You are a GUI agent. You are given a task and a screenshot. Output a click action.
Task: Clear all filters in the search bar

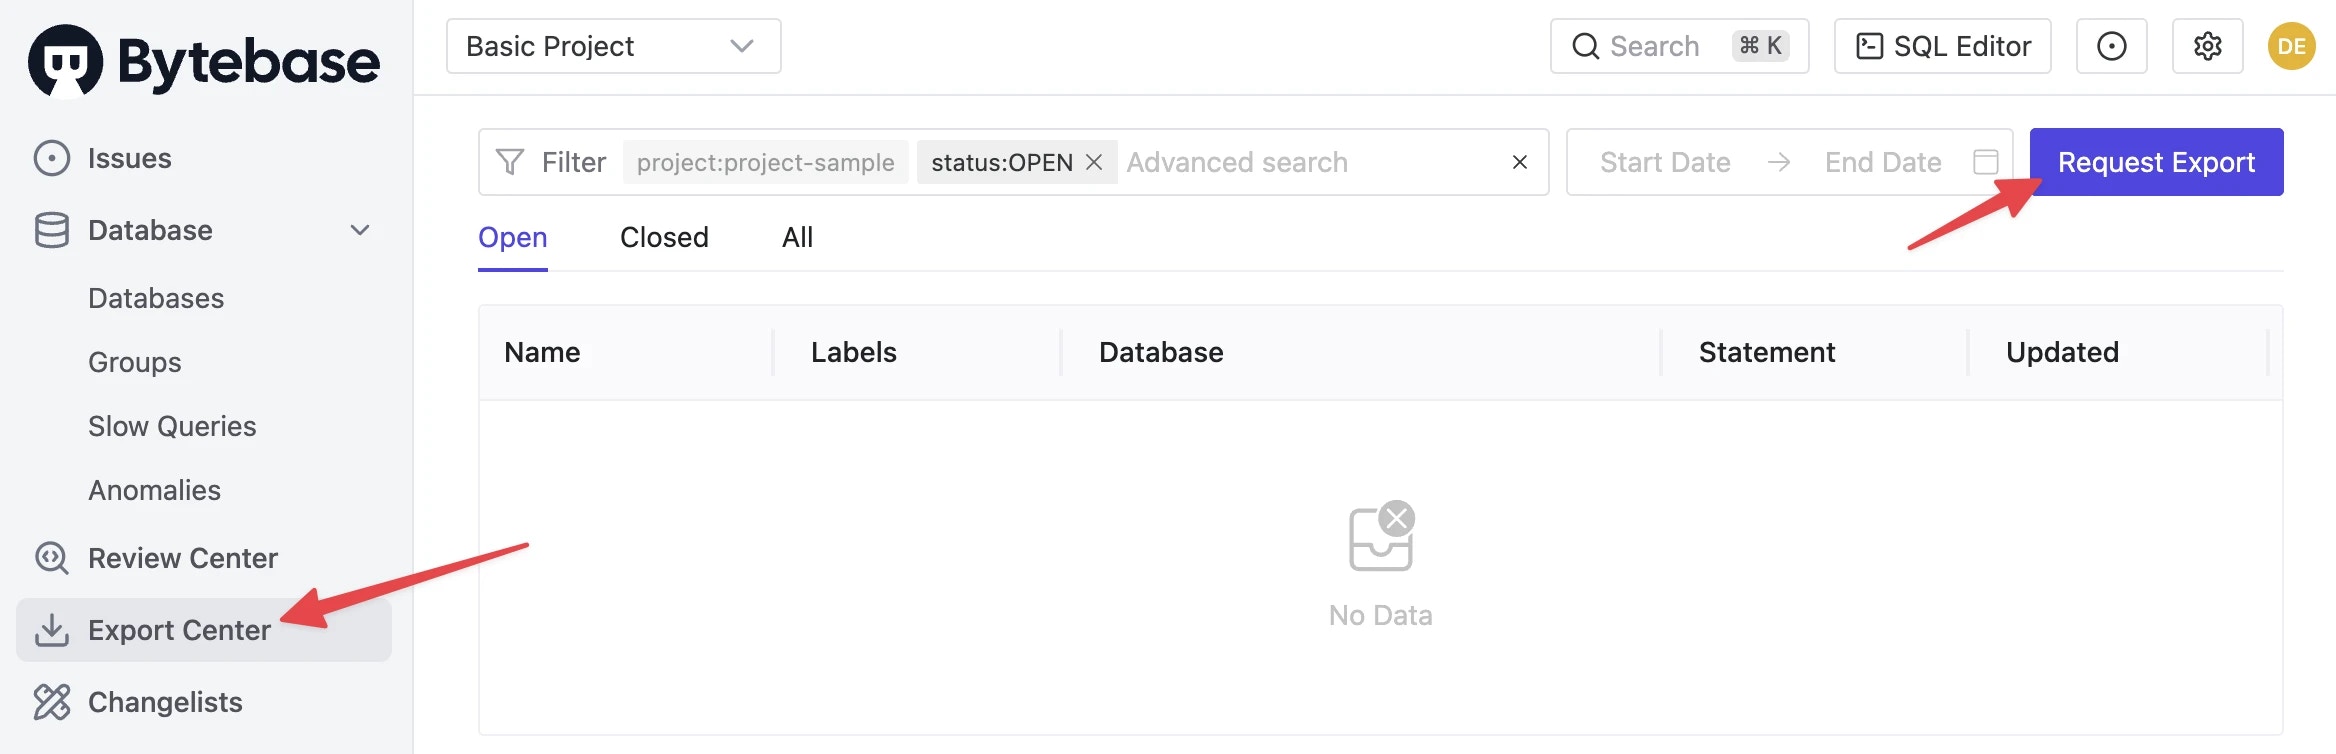(1520, 162)
